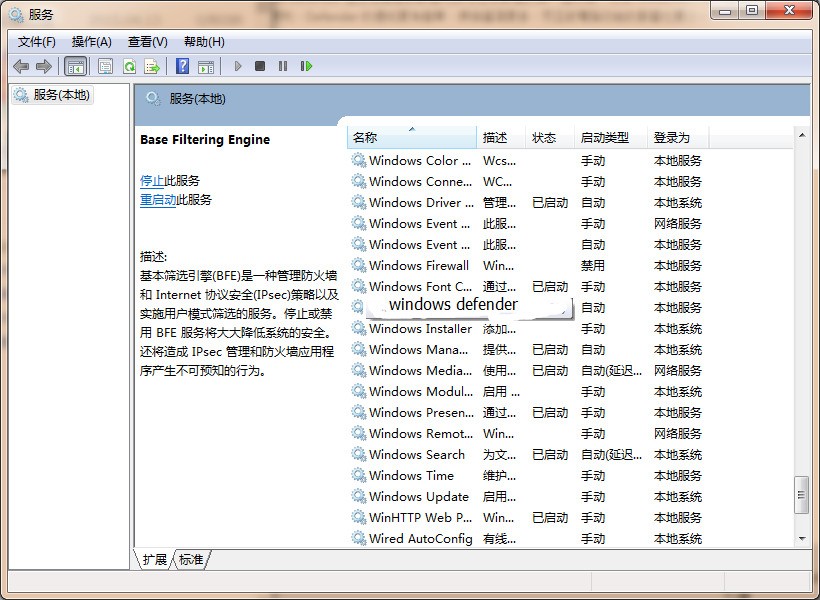Select the Windows Modul... service row name
The width and height of the screenshot is (820, 600).
click(421, 391)
